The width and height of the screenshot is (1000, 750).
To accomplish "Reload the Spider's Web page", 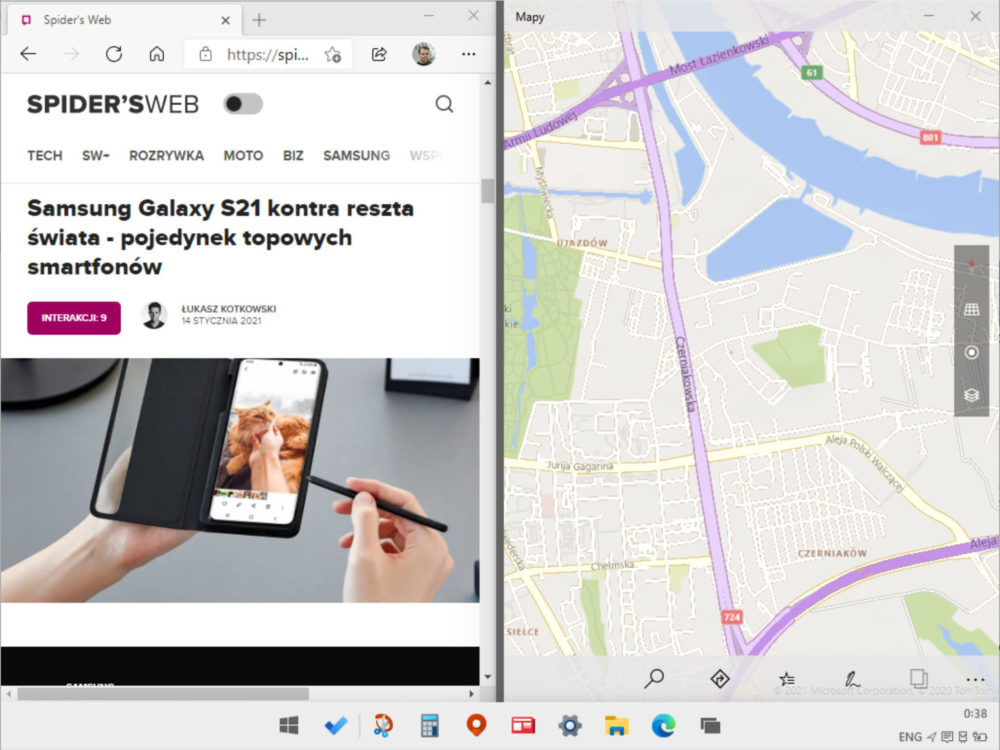I will [x=114, y=54].
